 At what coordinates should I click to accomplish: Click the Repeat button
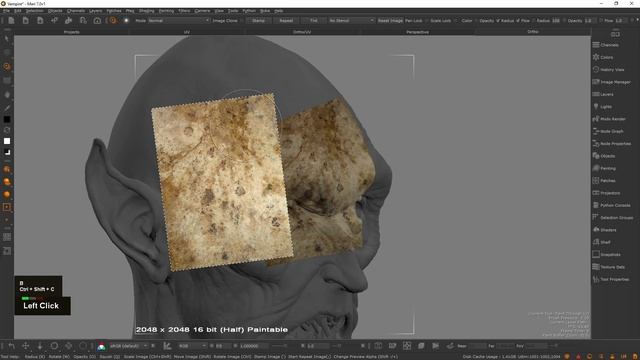click(286, 20)
